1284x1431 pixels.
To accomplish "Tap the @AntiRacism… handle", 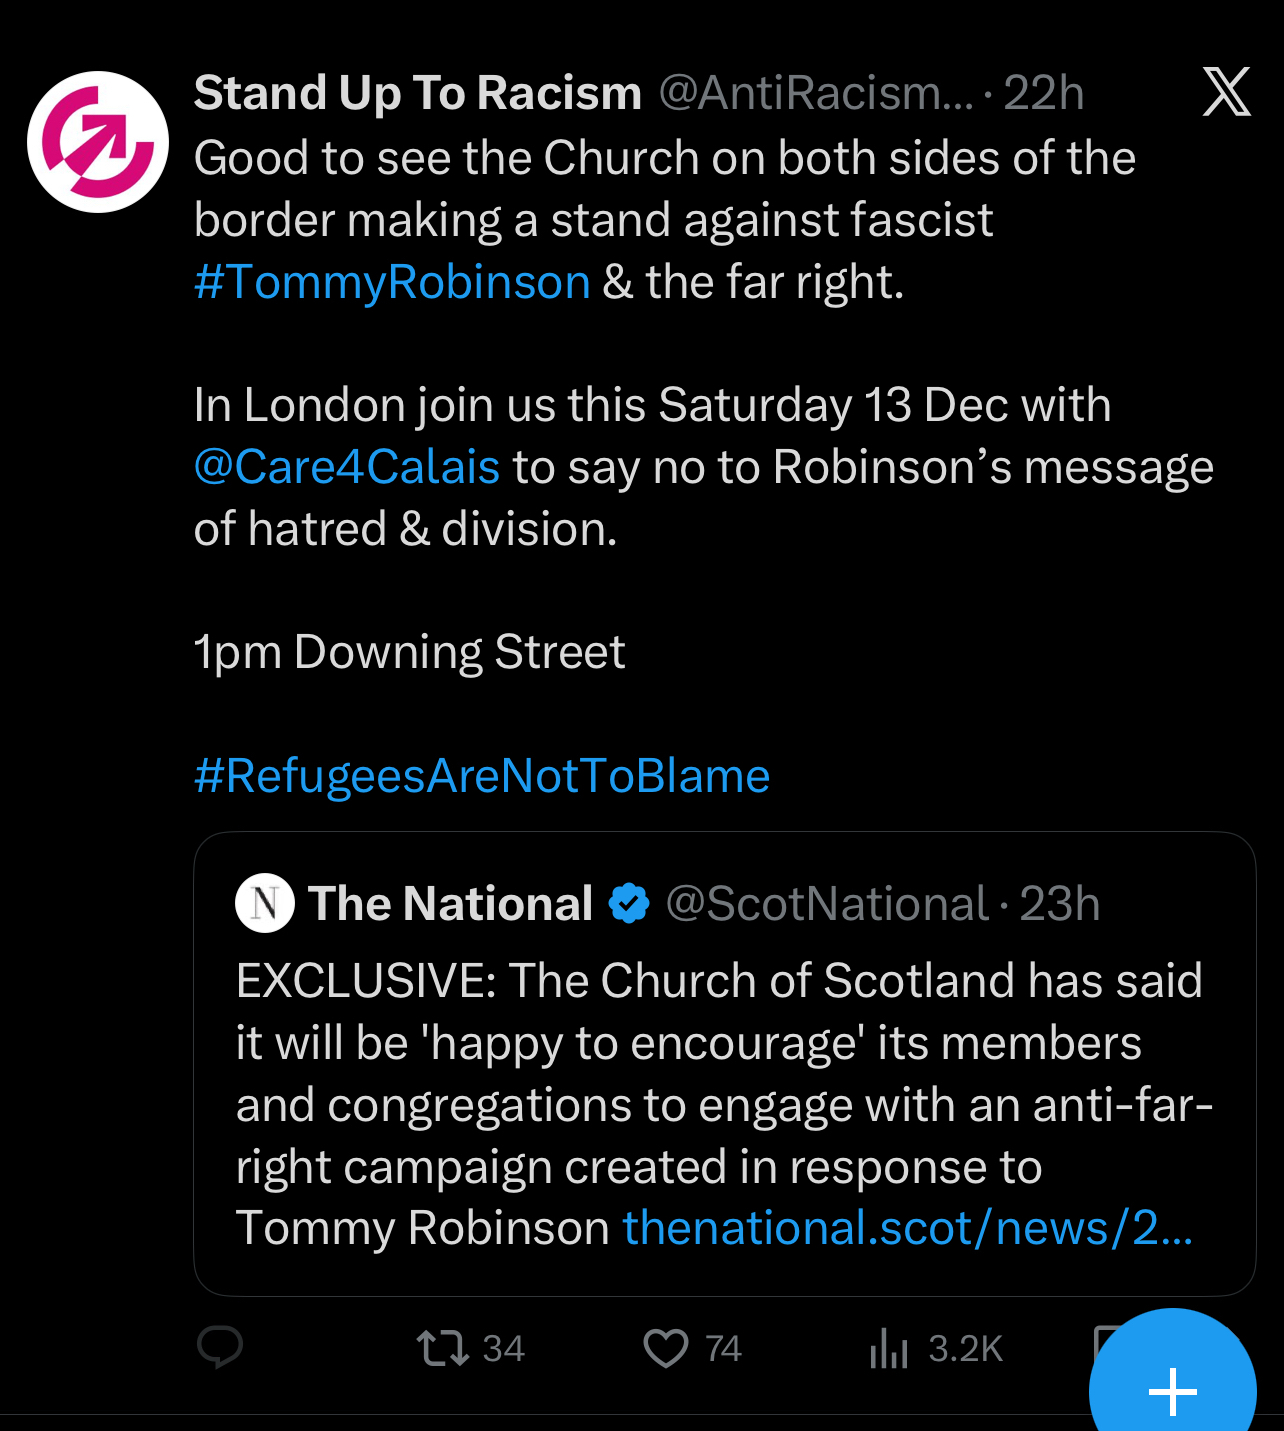I will (x=815, y=93).
